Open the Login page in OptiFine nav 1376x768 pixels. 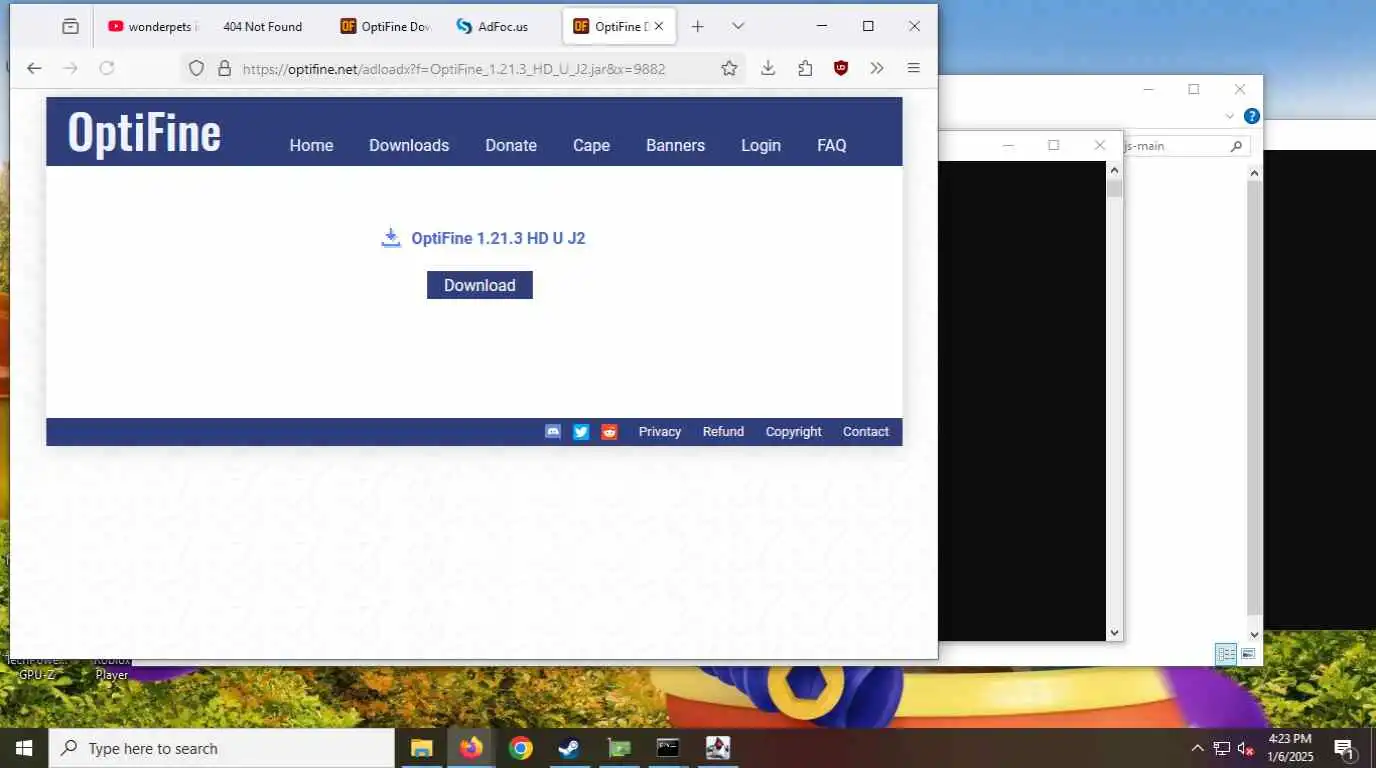761,145
